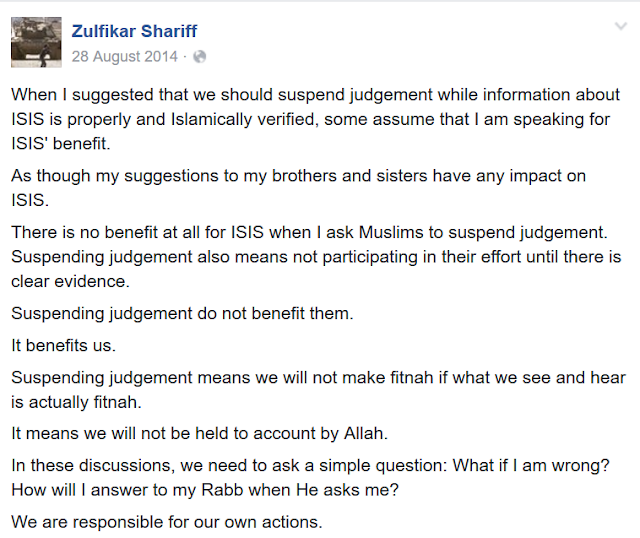
Task: Open the 28 August 2014 timestamp link
Action: pos(125,56)
